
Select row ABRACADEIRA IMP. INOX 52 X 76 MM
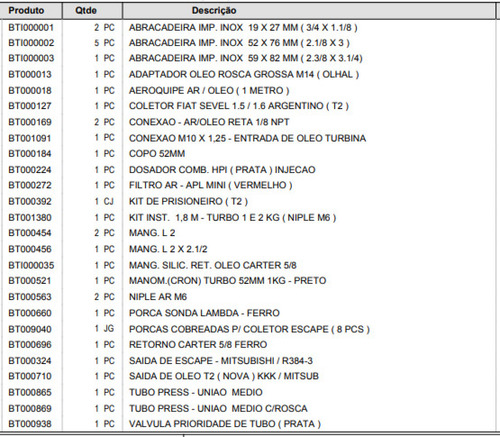click(x=249, y=43)
